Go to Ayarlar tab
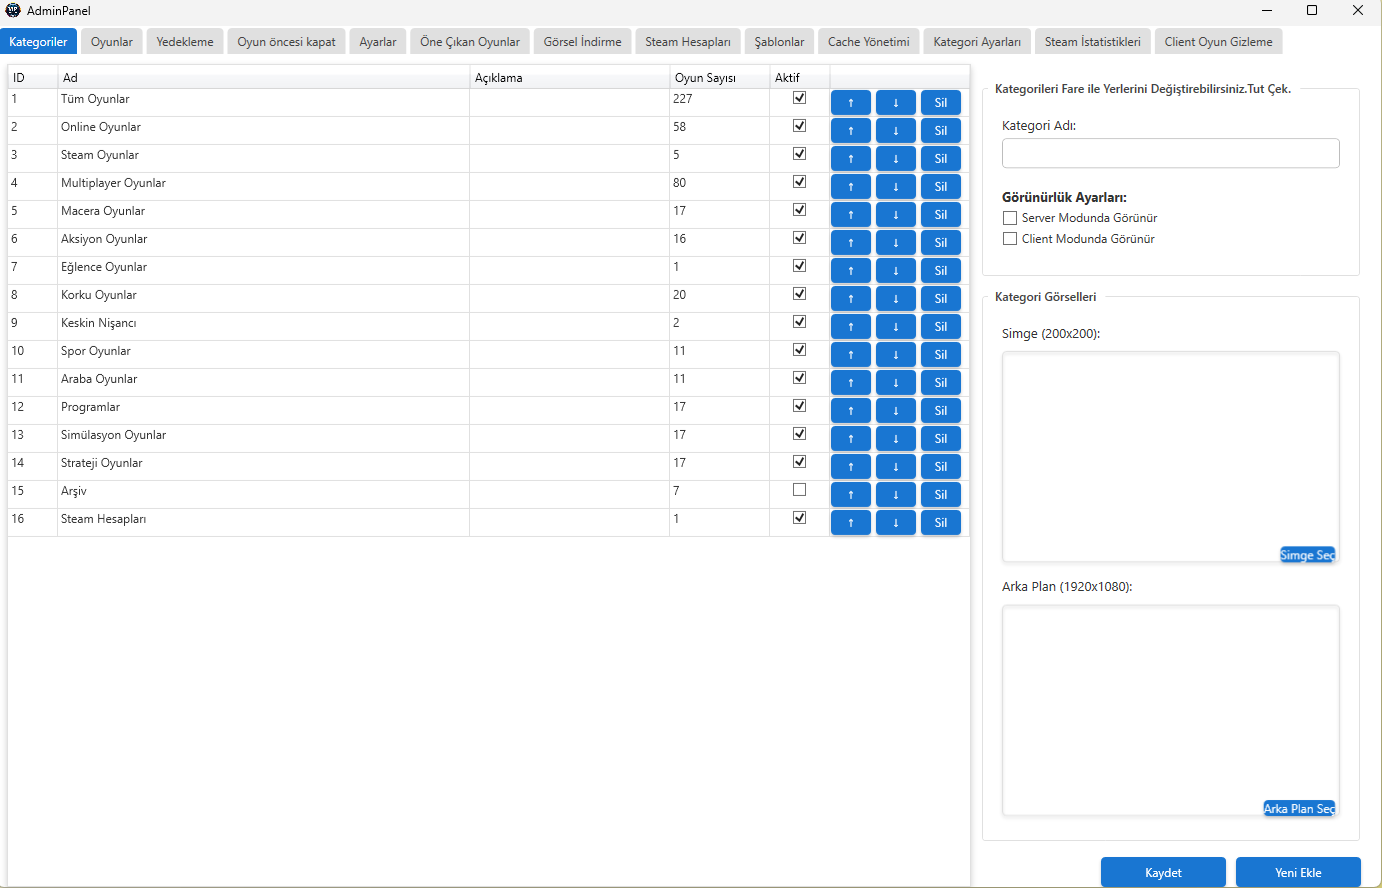Image resolution: width=1382 pixels, height=888 pixels. point(378,42)
